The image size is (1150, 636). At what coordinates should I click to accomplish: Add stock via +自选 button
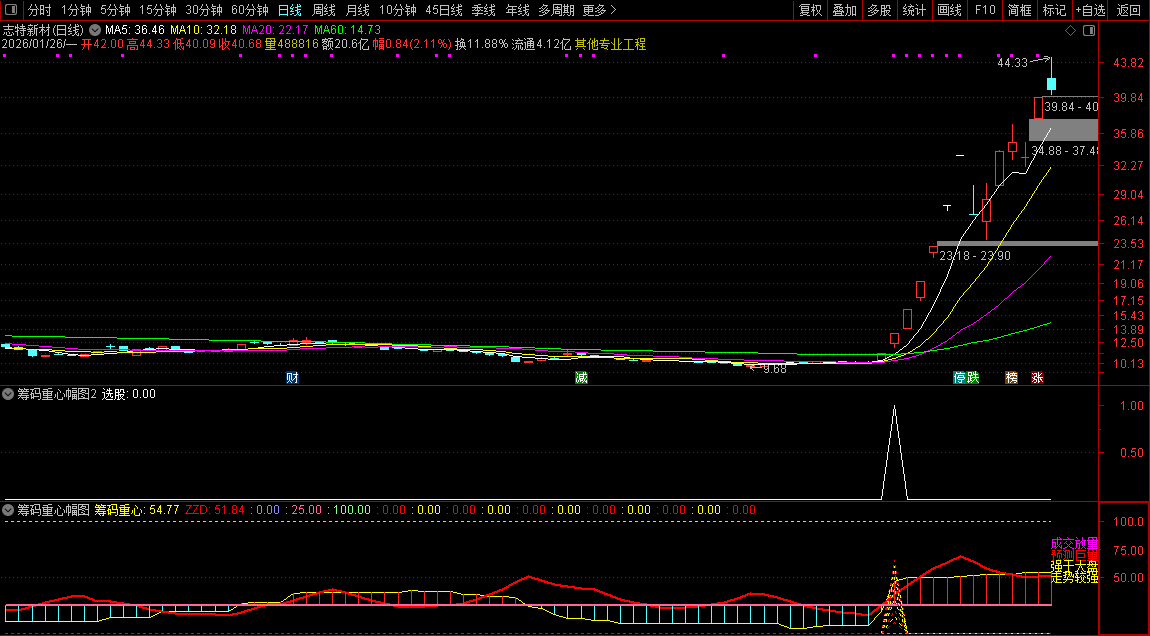1091,10
